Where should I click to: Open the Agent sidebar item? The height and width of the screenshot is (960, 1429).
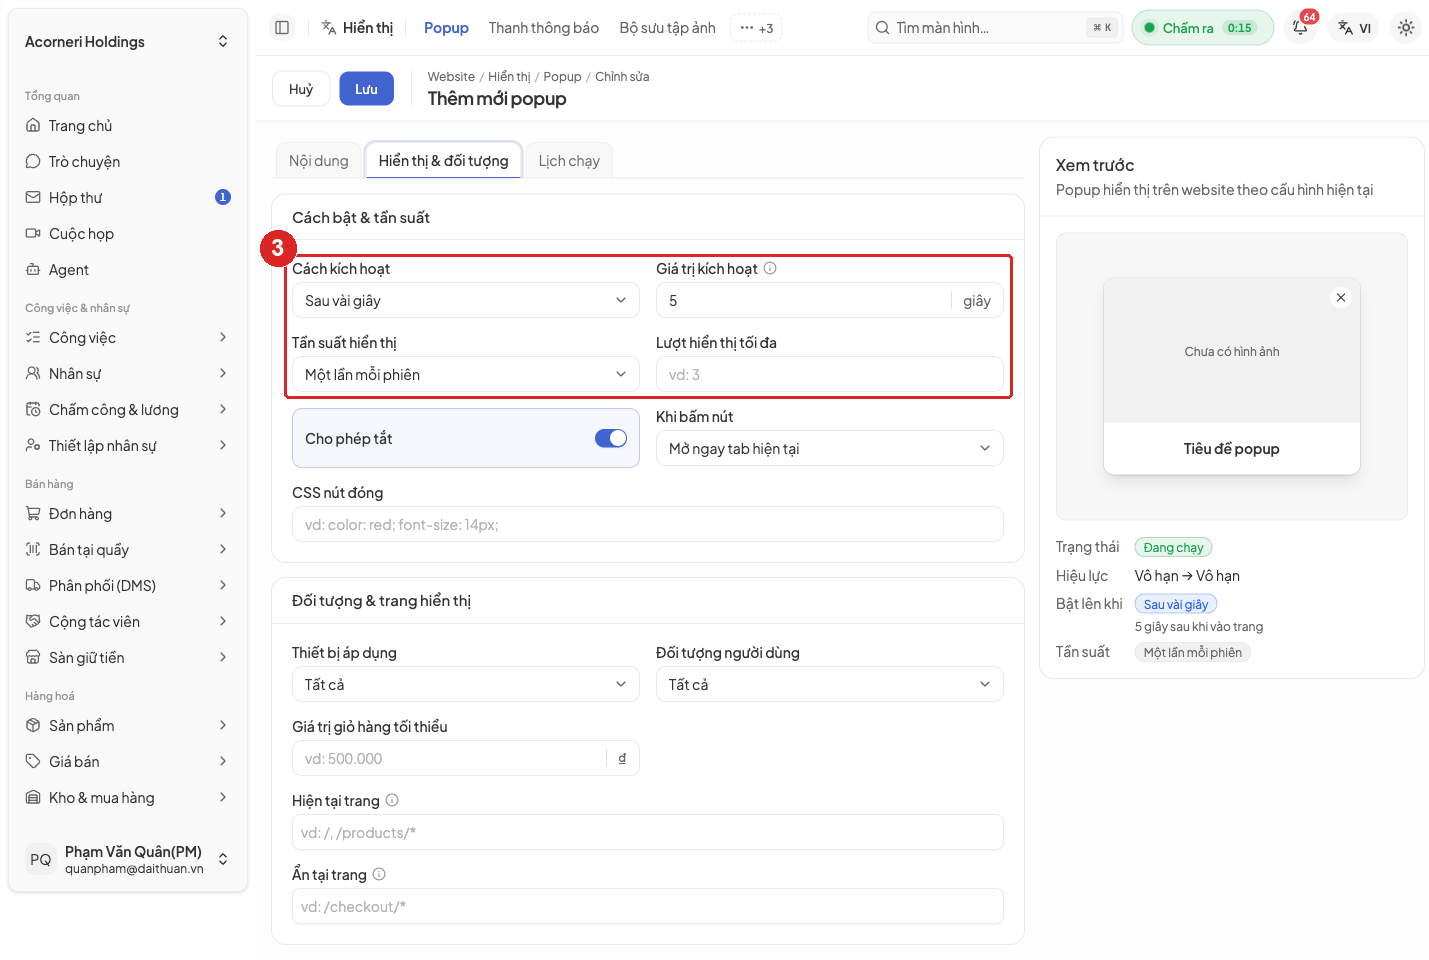(128, 270)
